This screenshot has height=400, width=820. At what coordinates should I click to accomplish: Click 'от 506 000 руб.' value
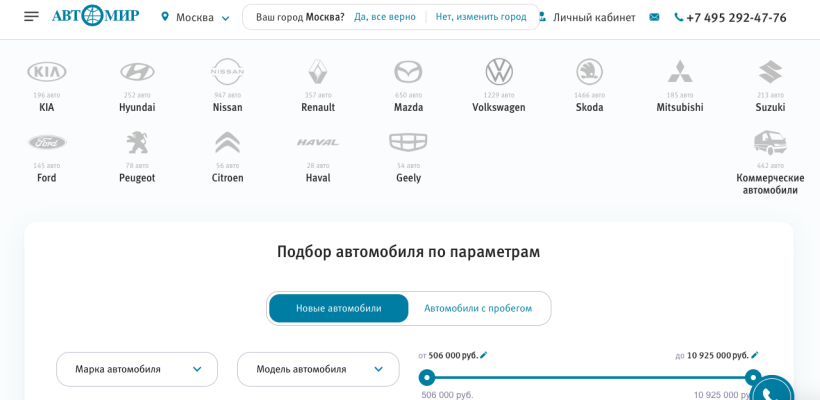[448, 356]
